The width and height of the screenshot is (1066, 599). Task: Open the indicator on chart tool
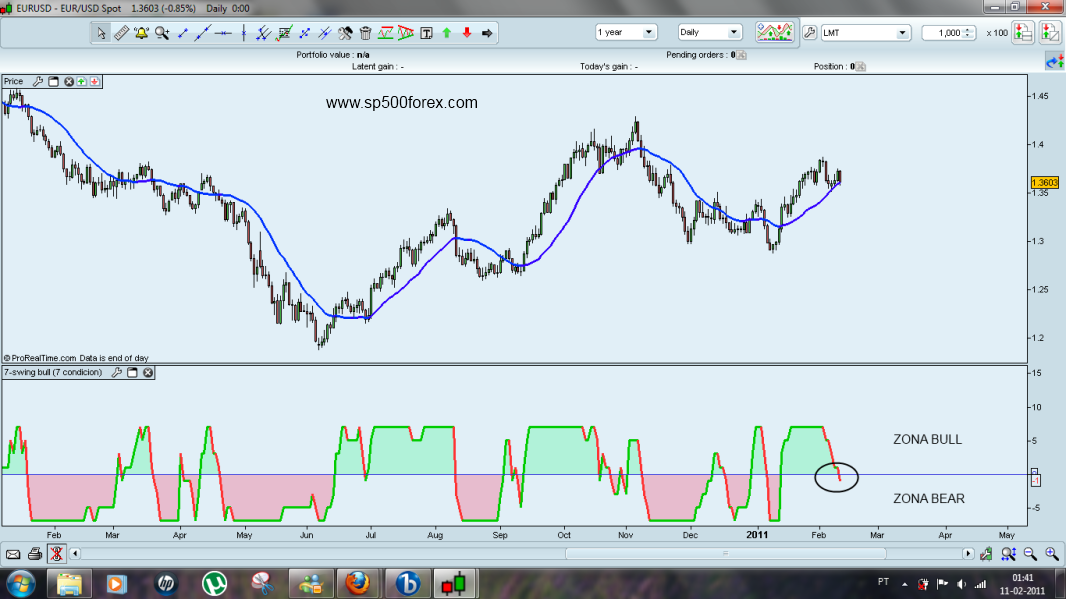pyautogui.click(x=284, y=33)
